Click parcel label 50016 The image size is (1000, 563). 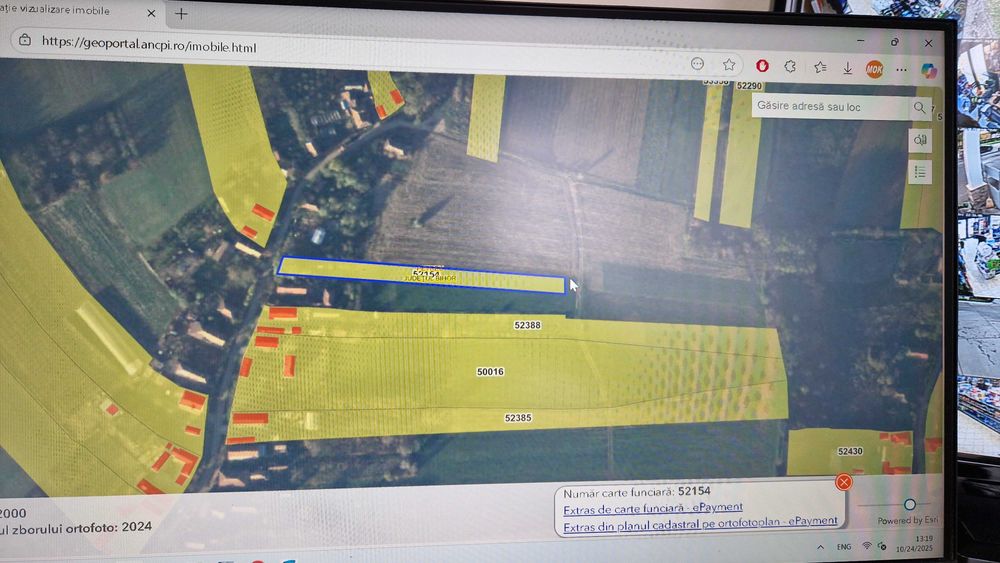(x=490, y=372)
